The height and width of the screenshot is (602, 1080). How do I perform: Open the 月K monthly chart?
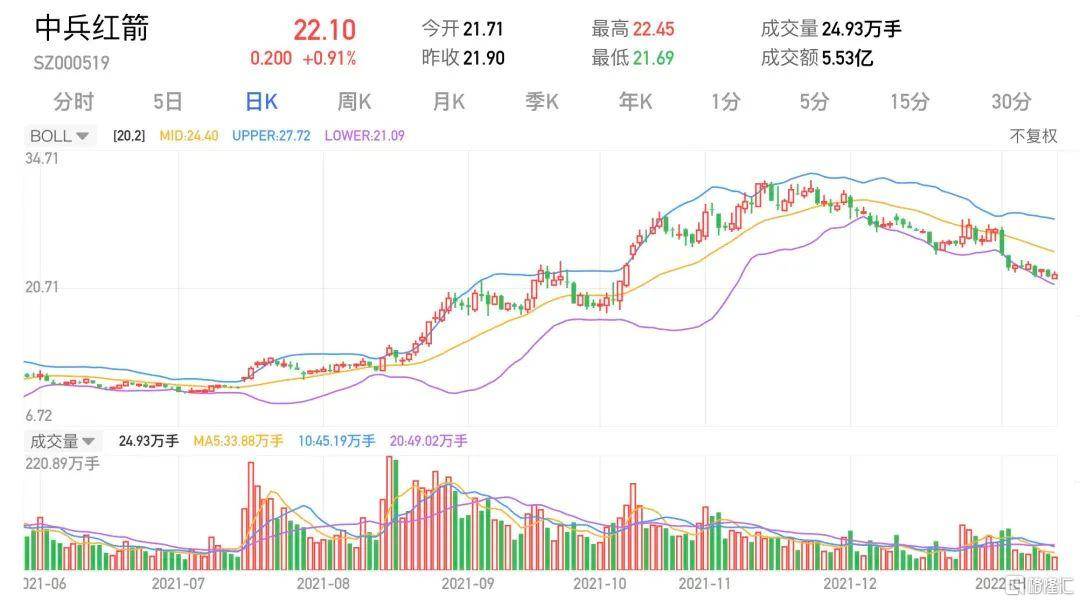point(448,101)
